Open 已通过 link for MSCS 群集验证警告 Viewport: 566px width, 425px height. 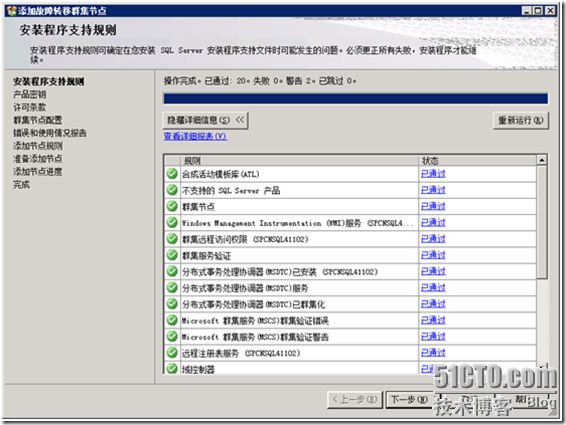click(x=433, y=336)
